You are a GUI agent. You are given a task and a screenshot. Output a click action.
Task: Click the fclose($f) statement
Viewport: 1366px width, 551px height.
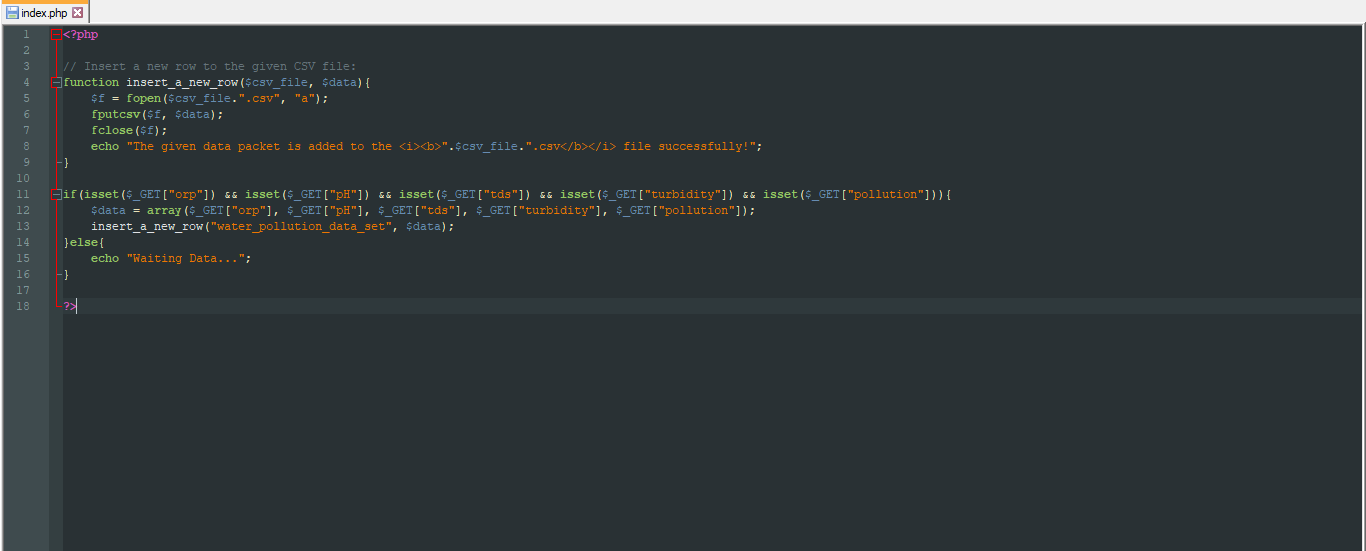pos(128,130)
